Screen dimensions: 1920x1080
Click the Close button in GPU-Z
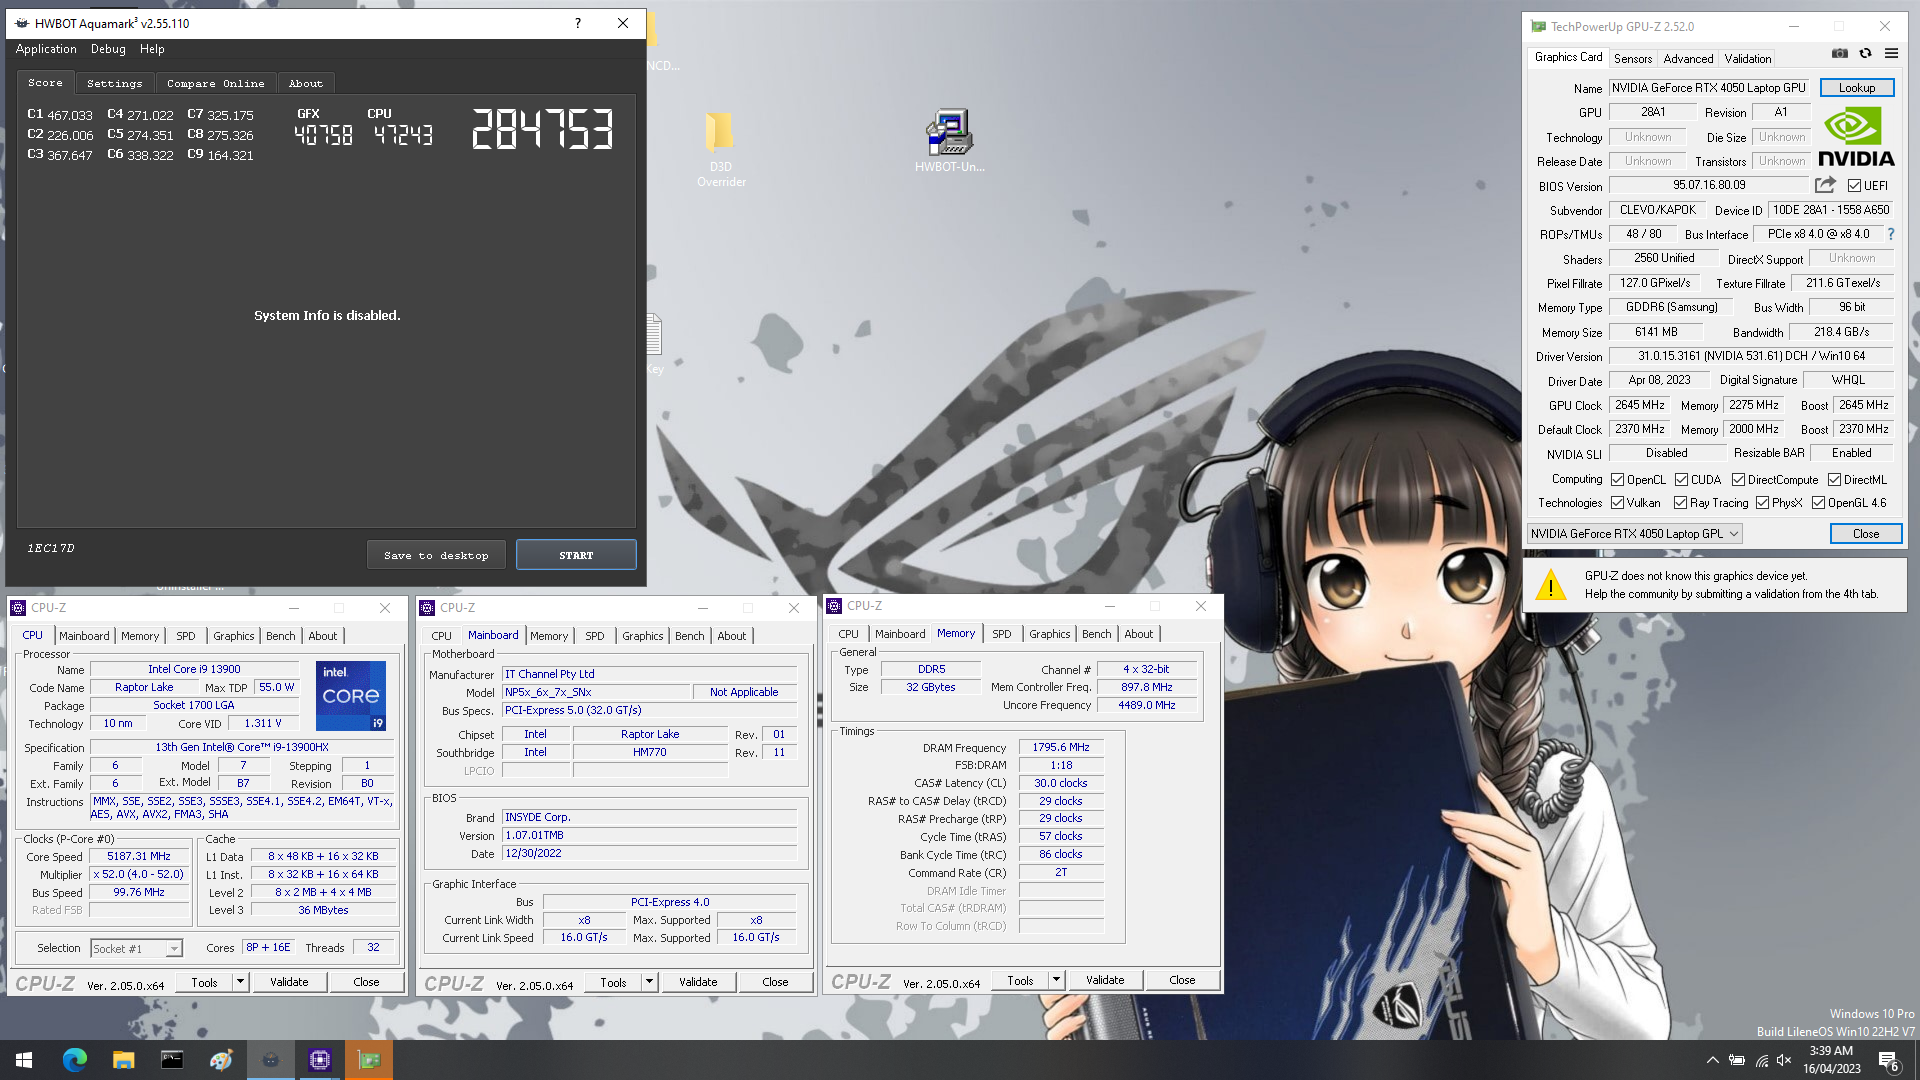pos(1865,534)
